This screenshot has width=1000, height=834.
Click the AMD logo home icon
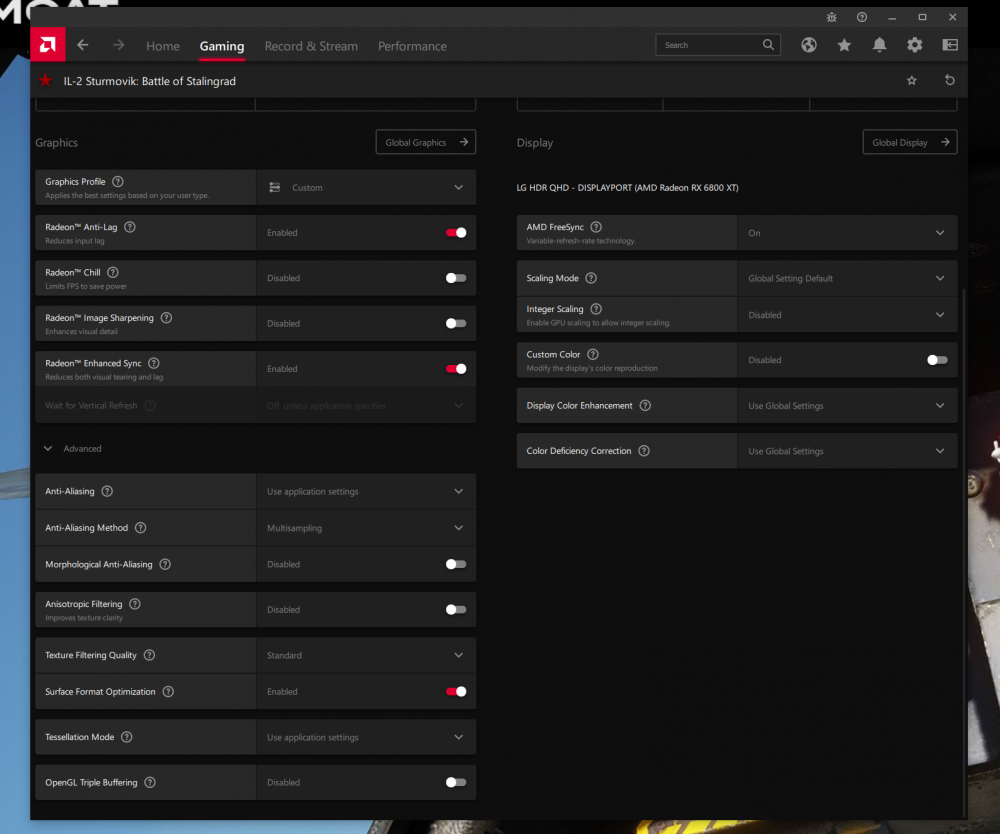click(x=47, y=45)
